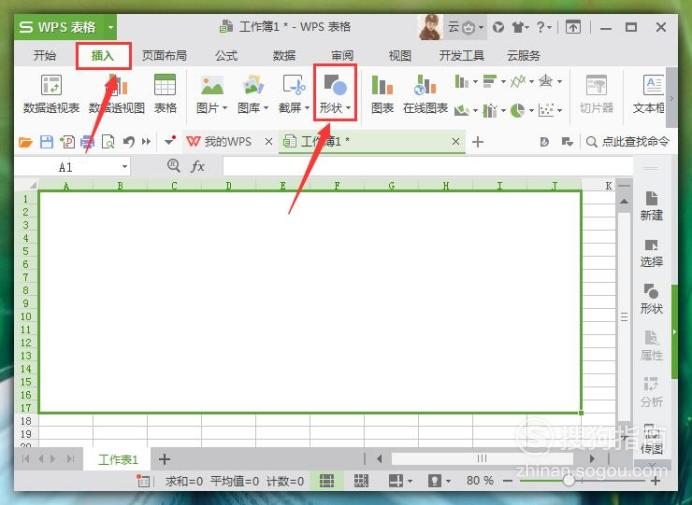692x505 pixels.
Task: Click the zoom slider handle
Action: tap(569, 480)
